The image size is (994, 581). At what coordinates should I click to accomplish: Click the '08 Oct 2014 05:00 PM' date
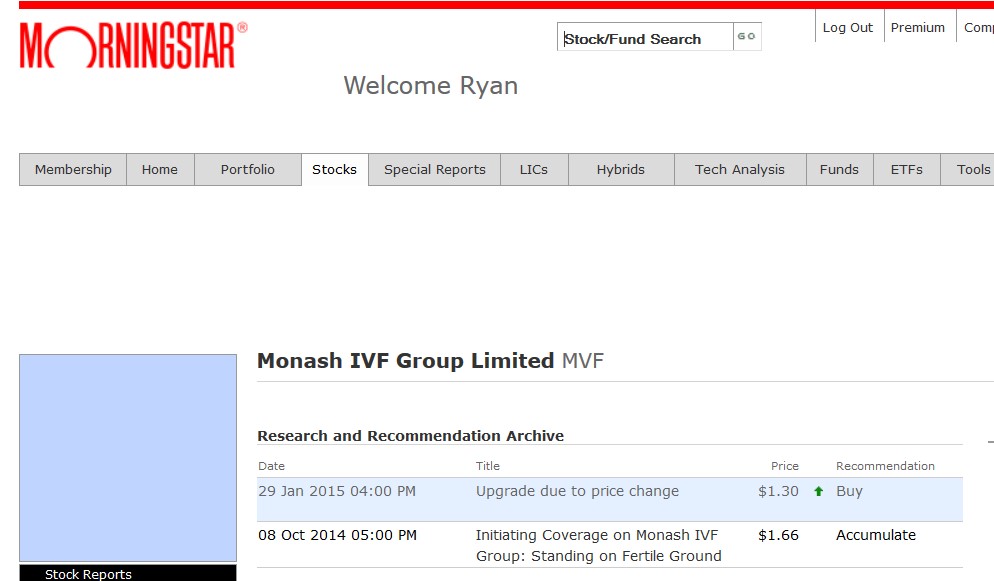tap(337, 535)
